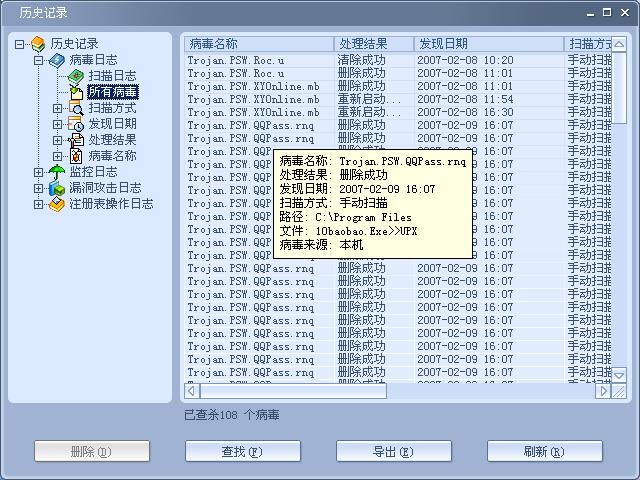The image size is (640, 480).
Task: Expand the 注册表操作日志 node
Action: click(38, 204)
